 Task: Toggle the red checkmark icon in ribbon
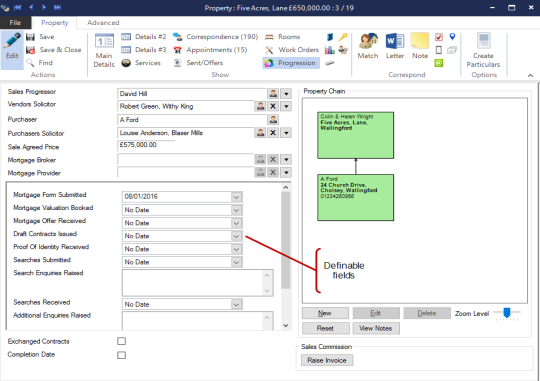(439, 37)
